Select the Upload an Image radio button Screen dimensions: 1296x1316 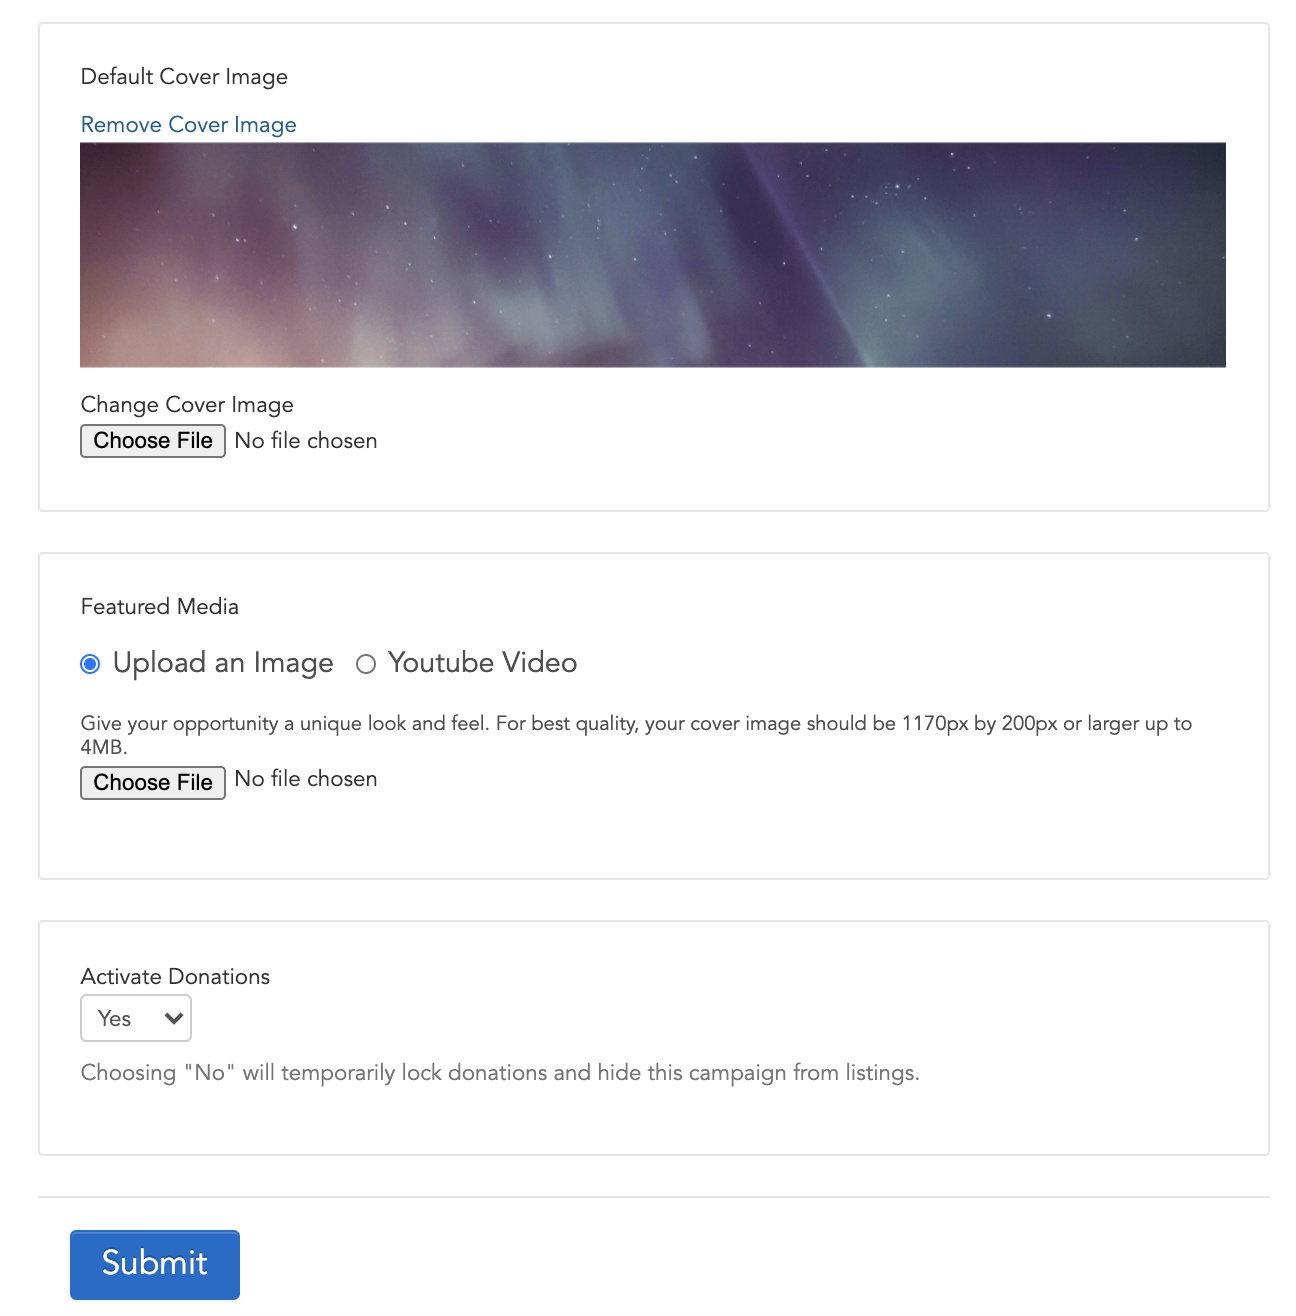coord(90,664)
